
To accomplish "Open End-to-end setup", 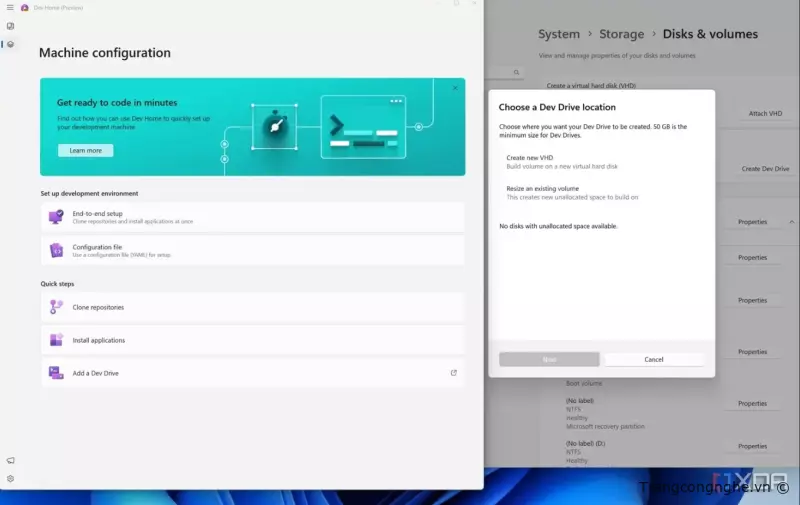I will [x=251, y=217].
